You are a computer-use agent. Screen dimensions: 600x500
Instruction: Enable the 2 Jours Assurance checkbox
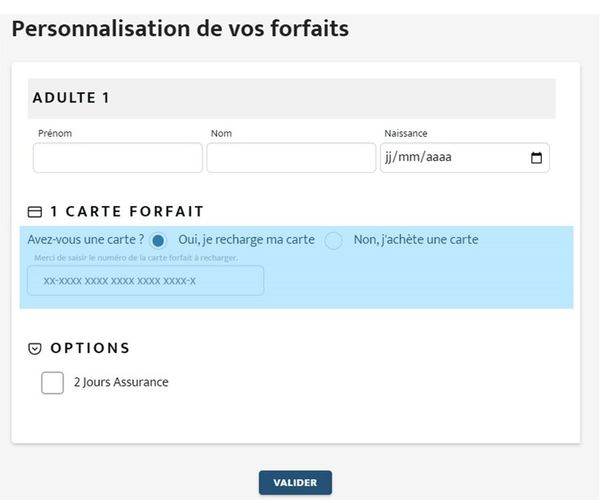(52, 382)
